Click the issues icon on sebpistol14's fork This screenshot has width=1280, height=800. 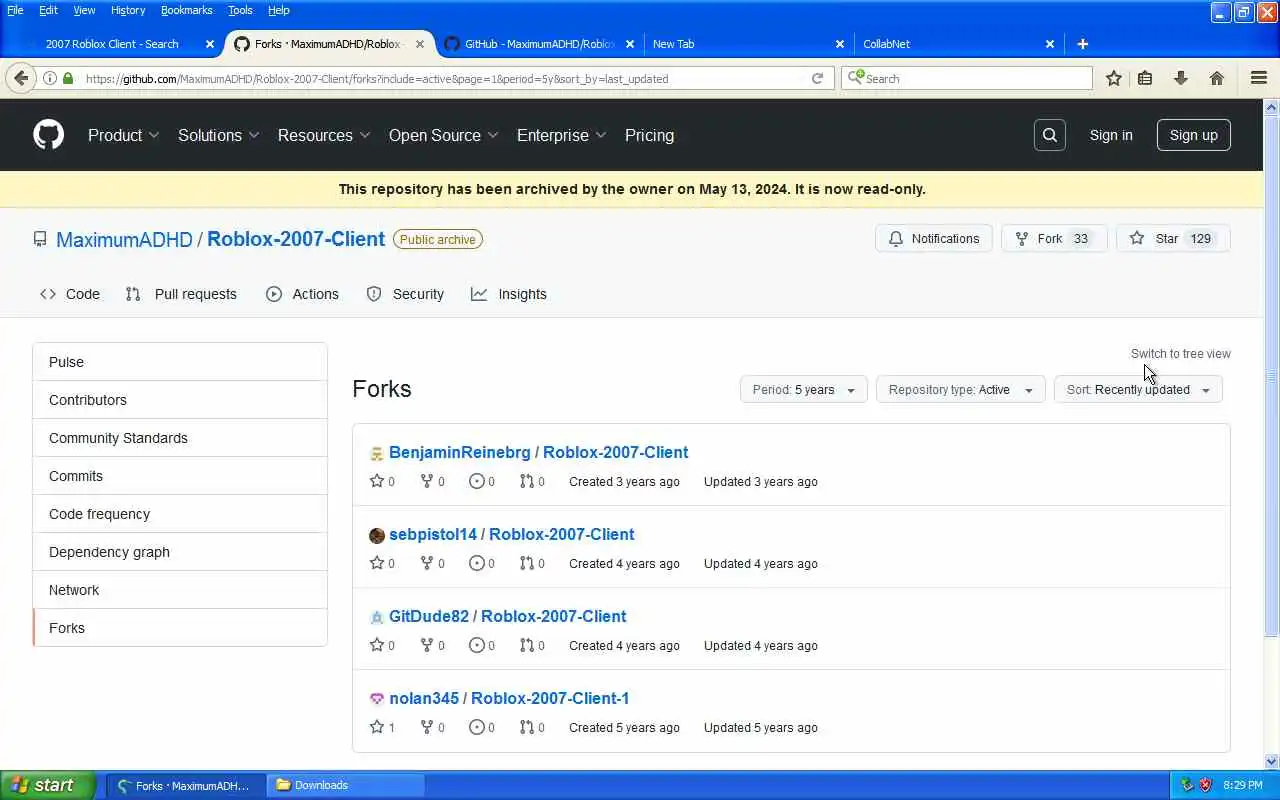(476, 563)
